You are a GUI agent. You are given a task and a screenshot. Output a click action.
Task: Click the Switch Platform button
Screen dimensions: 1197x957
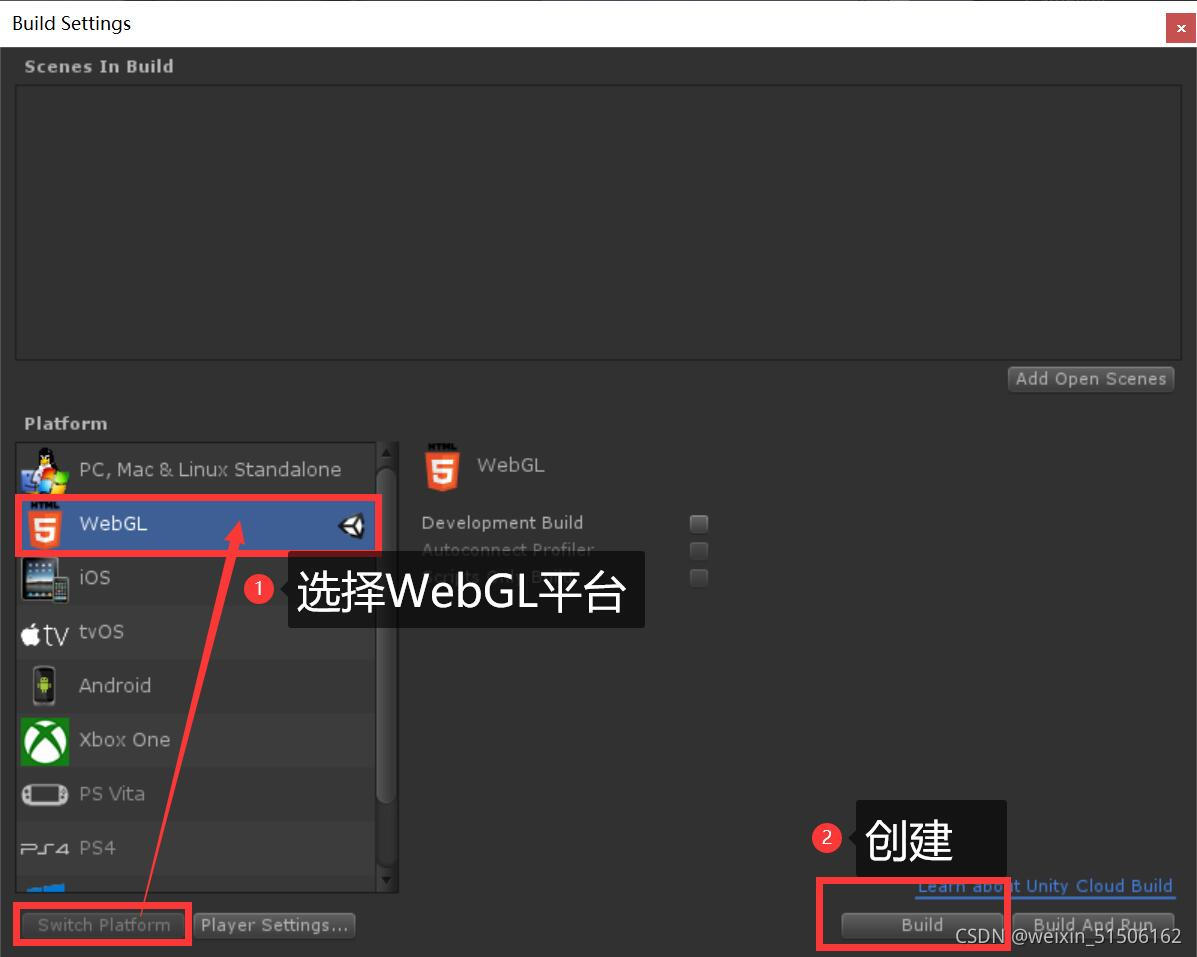104,925
